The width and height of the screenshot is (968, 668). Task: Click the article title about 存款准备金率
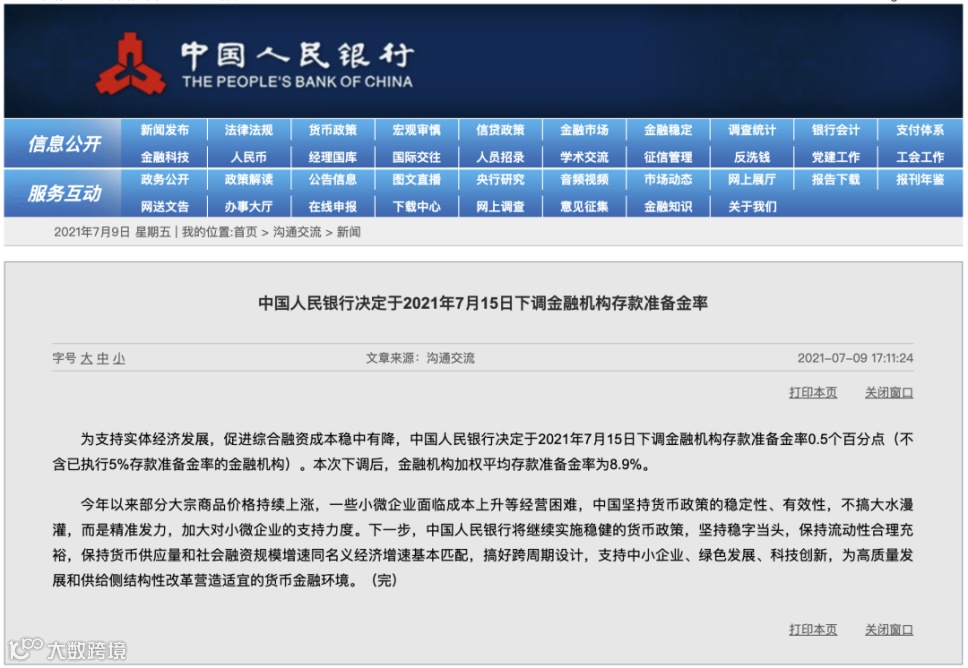(x=483, y=303)
